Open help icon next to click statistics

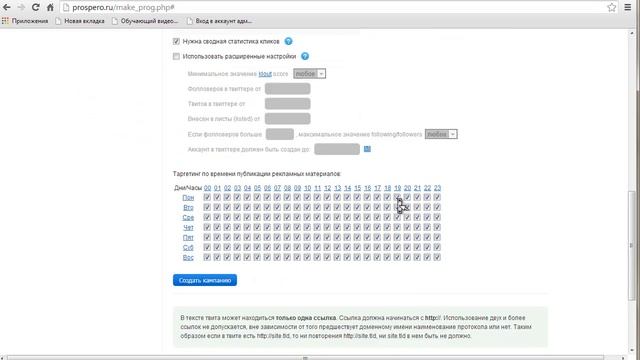[x=288, y=41]
